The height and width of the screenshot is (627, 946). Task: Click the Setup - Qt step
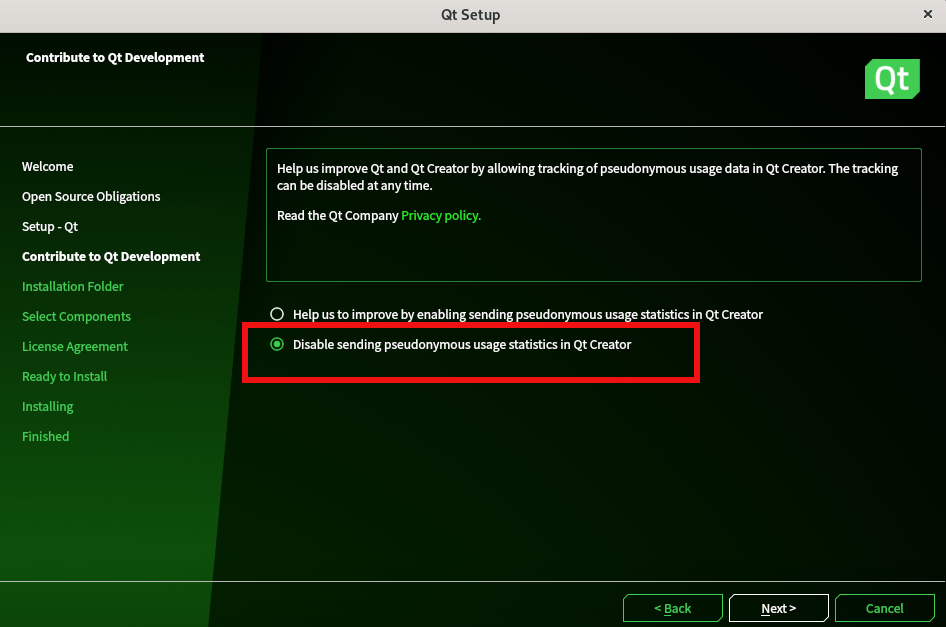(50, 227)
